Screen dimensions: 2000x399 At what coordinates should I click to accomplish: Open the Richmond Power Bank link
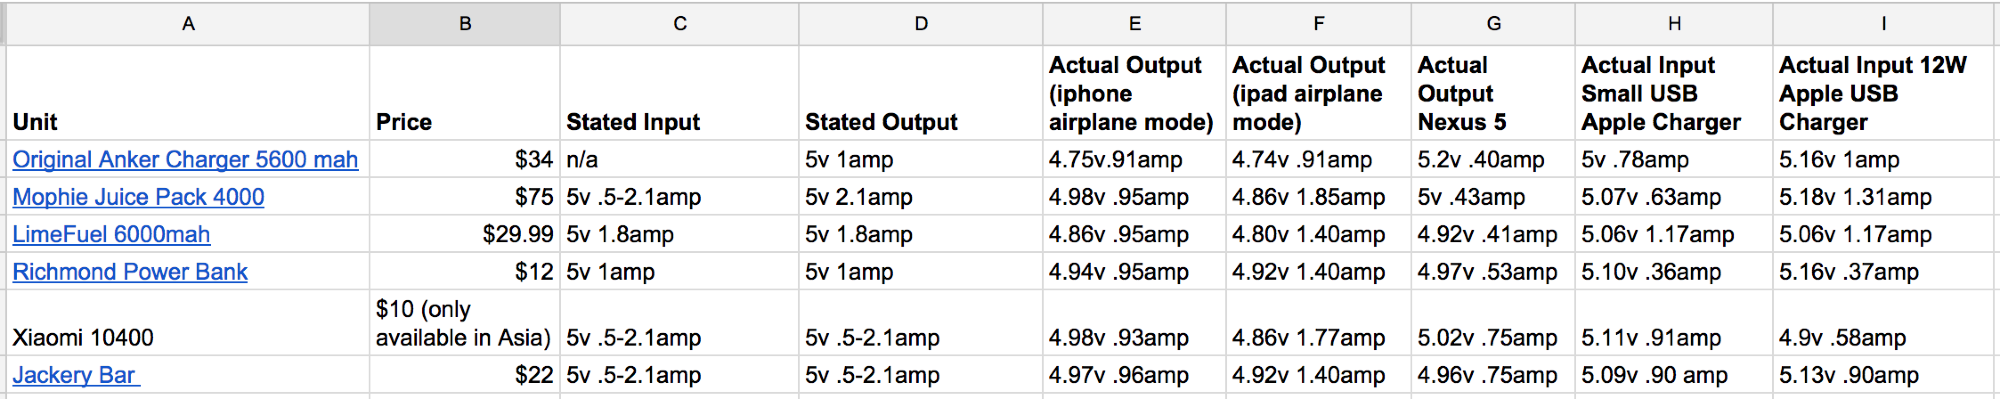click(130, 272)
